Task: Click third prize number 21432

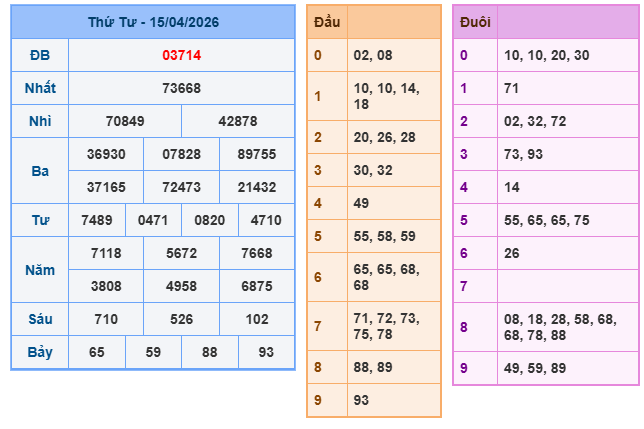Action: [x=257, y=187]
